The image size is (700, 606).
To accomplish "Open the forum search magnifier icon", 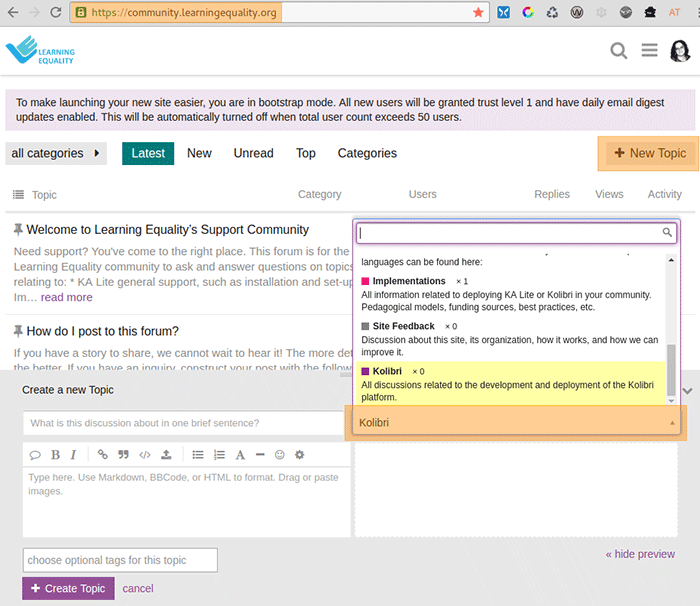I will coord(619,51).
